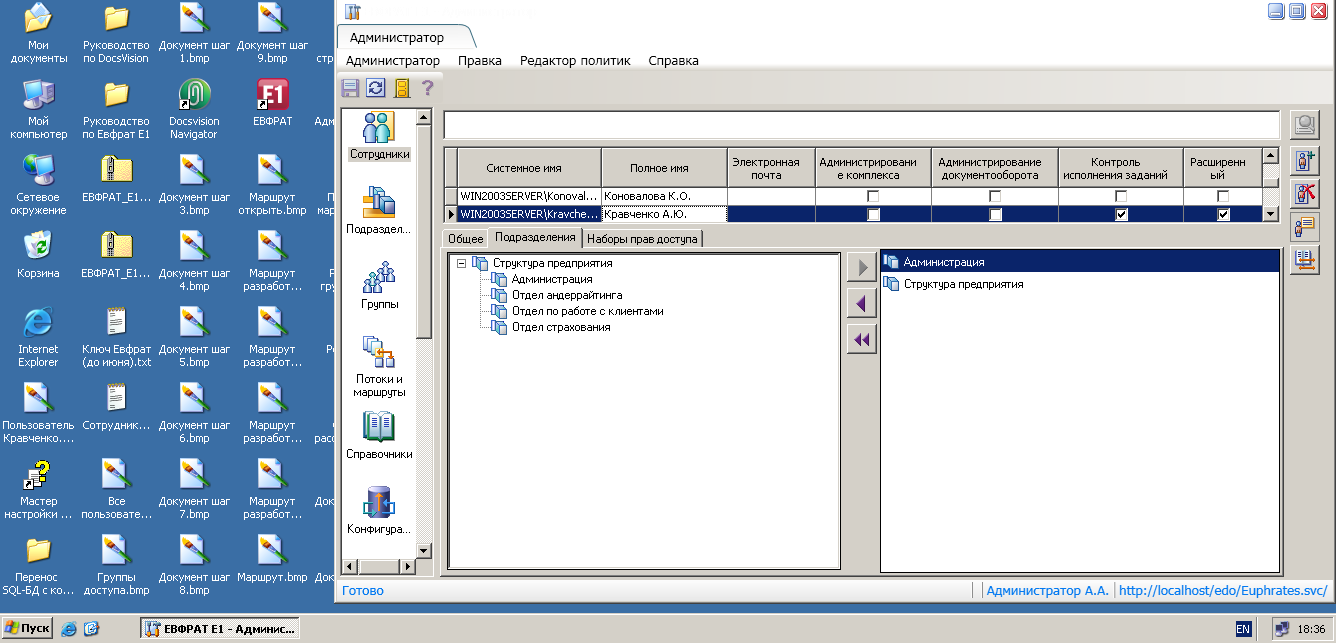Viewport: 1336px width, 643px height.
Task: Click Администратор А.А. in status bar
Action: pos(1047,591)
